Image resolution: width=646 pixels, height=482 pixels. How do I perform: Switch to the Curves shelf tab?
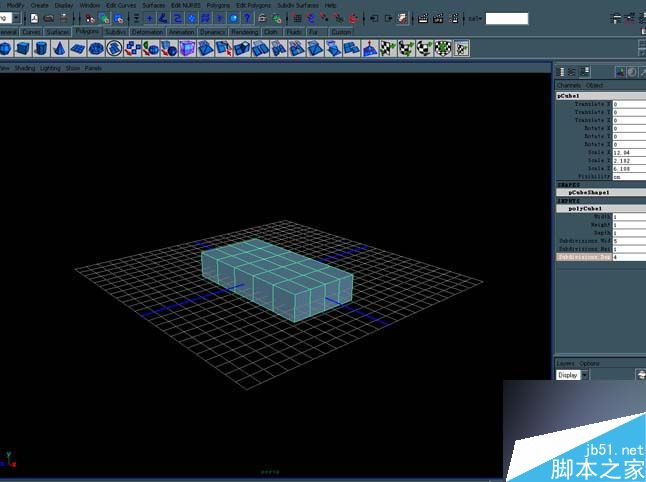[x=31, y=32]
